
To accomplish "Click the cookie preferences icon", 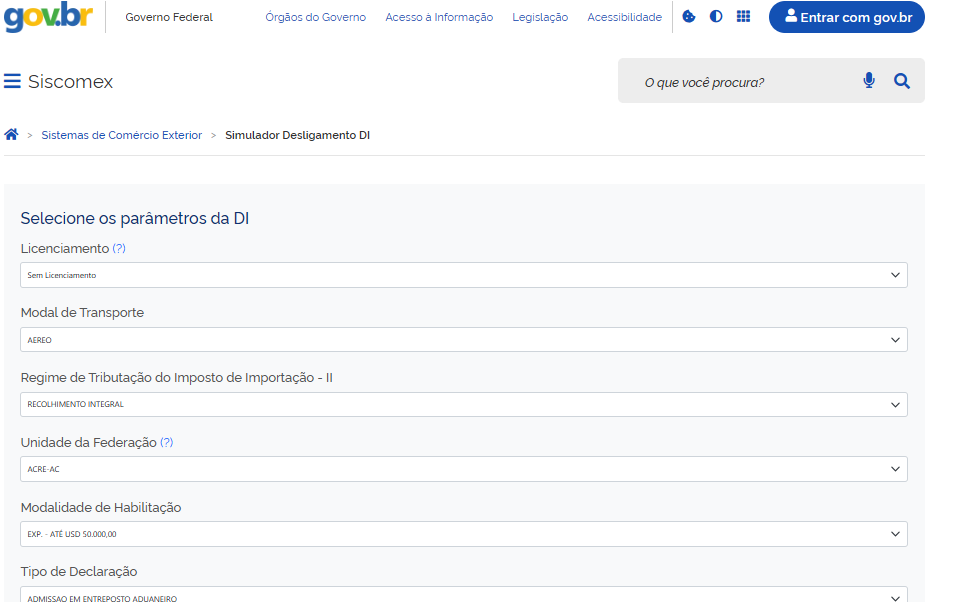I will click(x=688, y=17).
